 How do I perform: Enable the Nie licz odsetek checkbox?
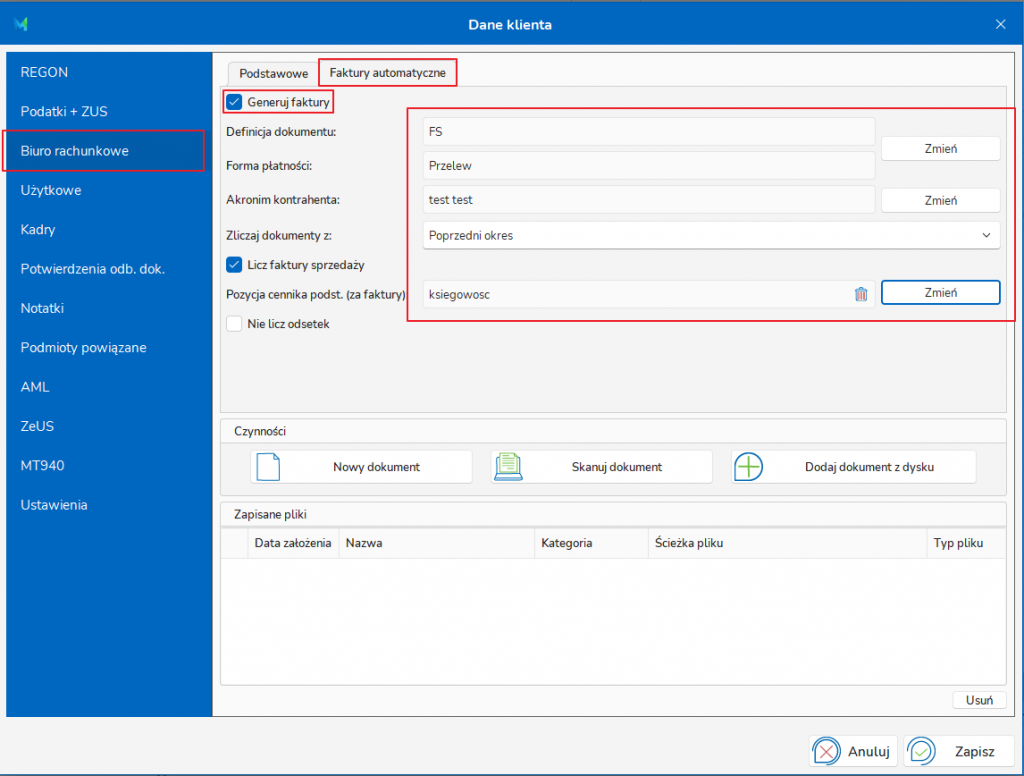tap(234, 324)
